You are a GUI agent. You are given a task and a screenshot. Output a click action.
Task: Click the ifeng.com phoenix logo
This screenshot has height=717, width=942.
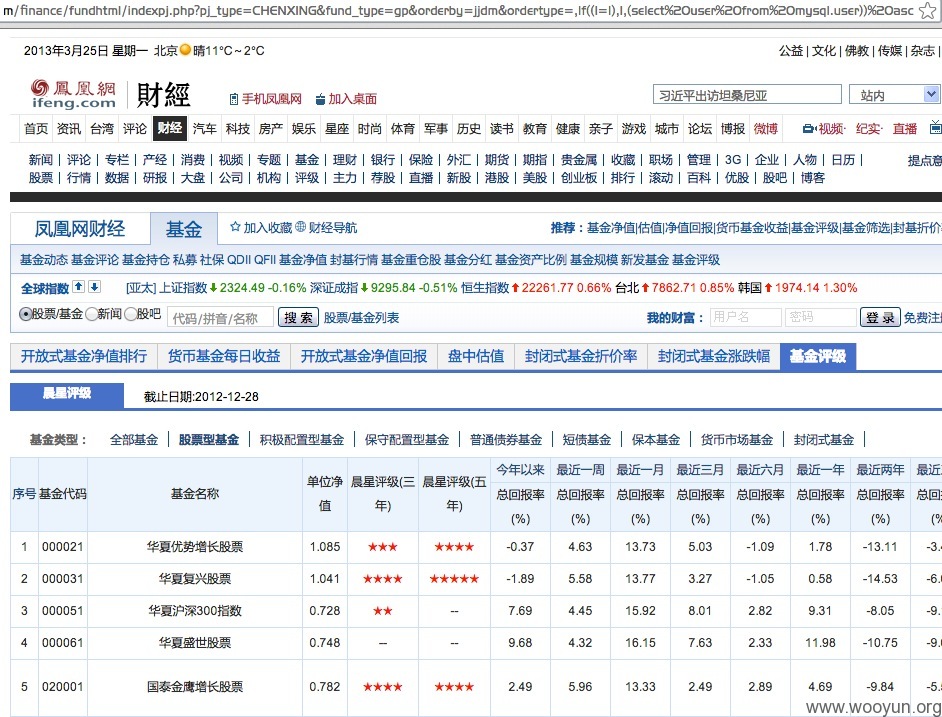click(x=73, y=94)
